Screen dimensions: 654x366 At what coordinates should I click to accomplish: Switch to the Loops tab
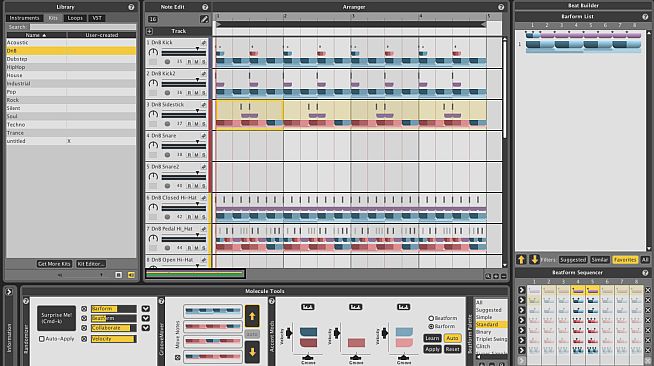click(75, 18)
